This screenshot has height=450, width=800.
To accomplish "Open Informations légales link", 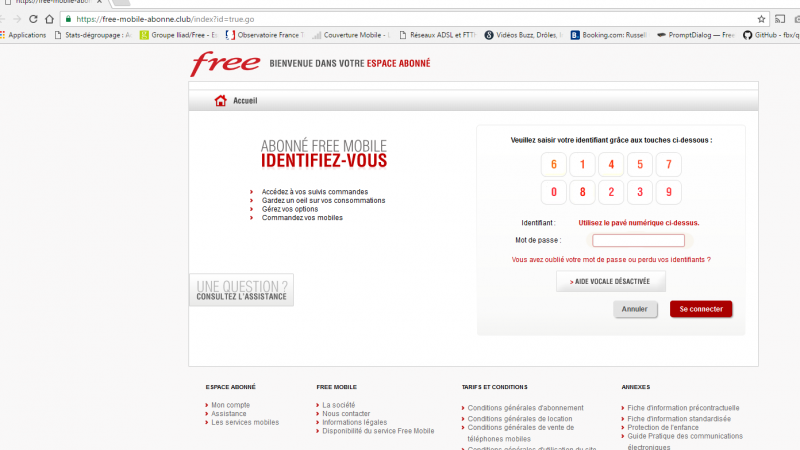I will click(355, 422).
